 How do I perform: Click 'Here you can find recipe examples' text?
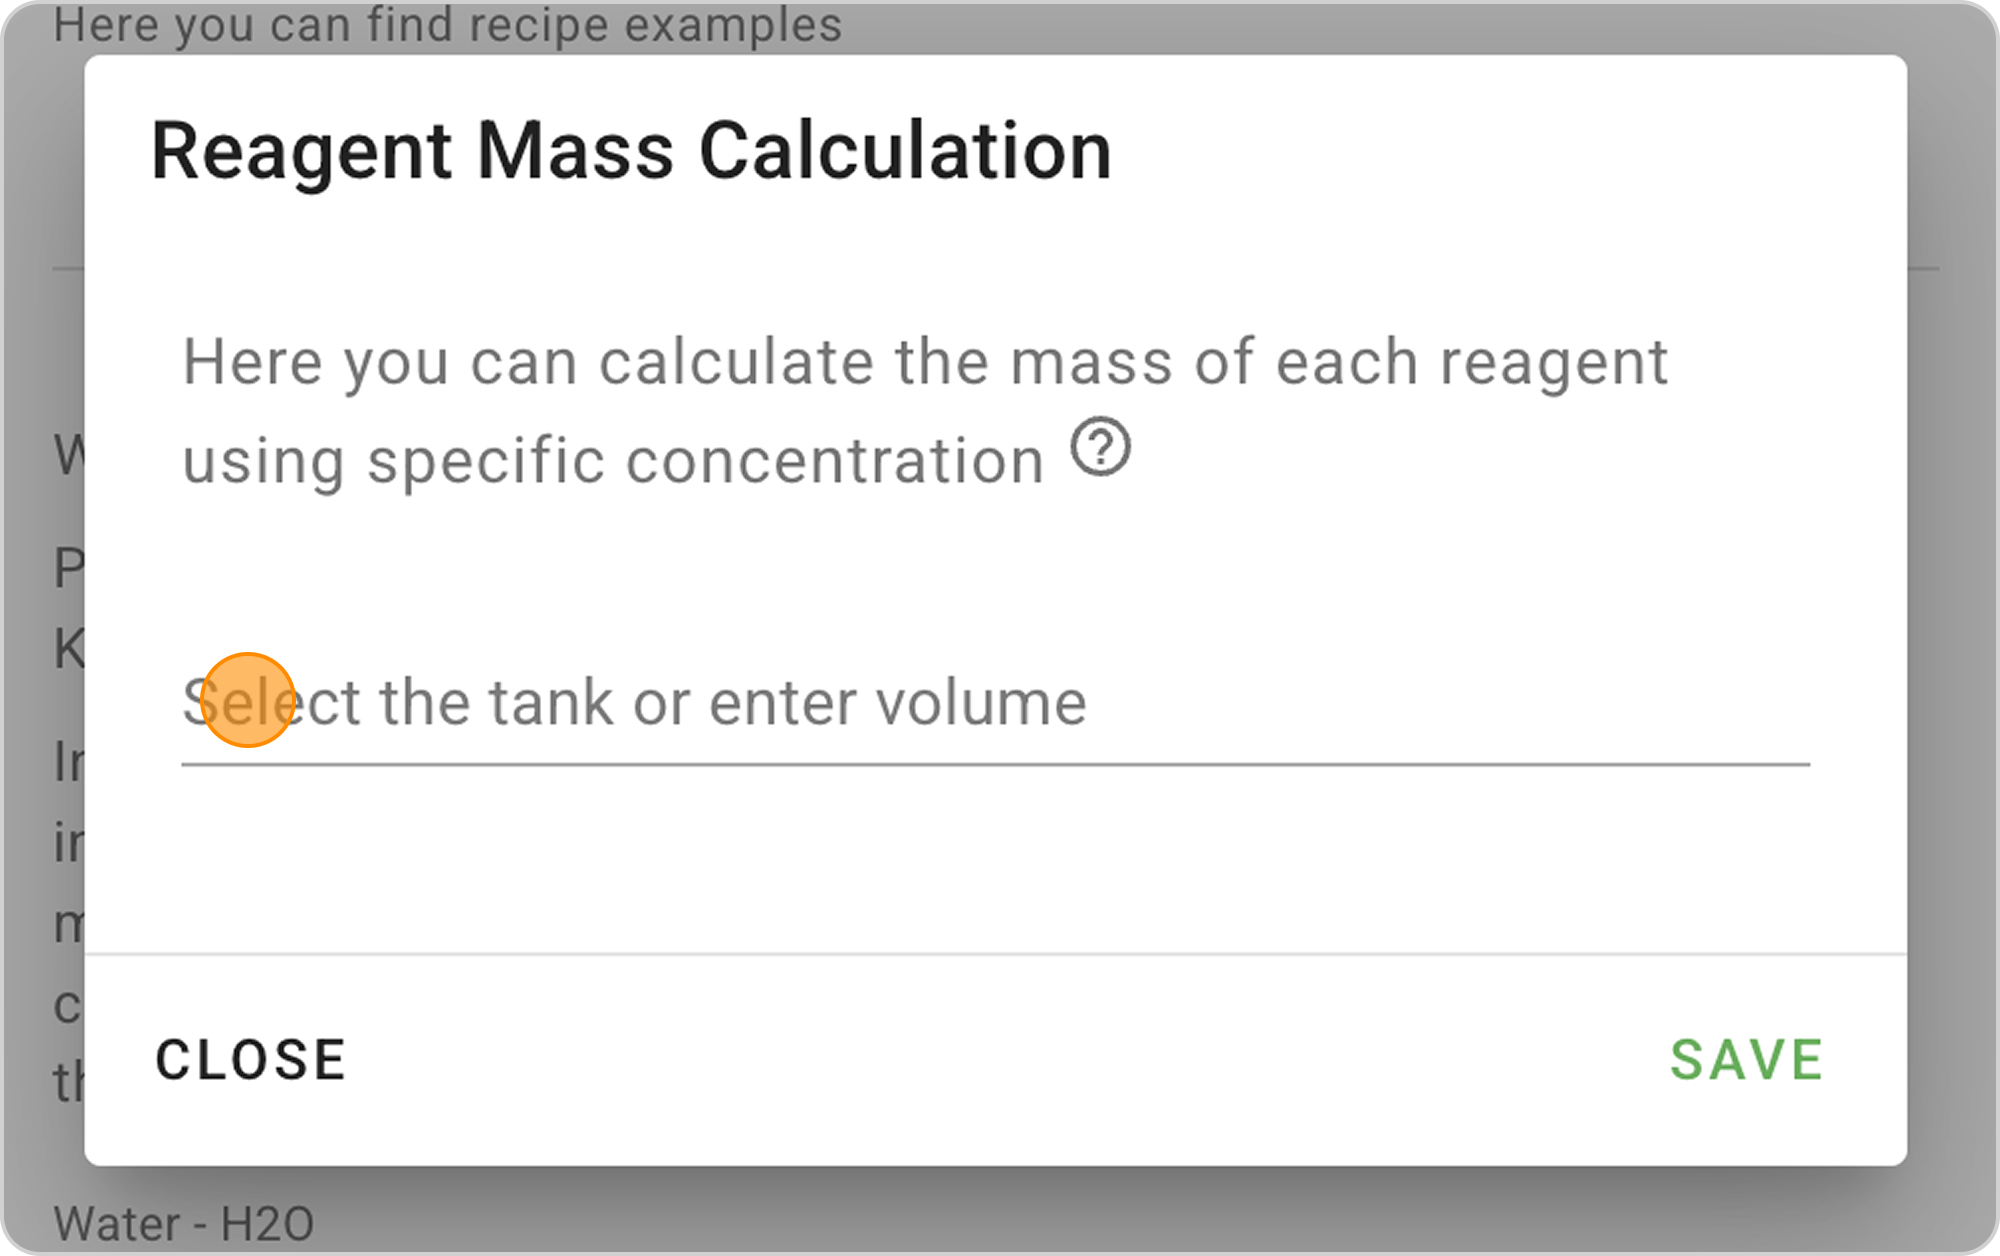pos(447,26)
